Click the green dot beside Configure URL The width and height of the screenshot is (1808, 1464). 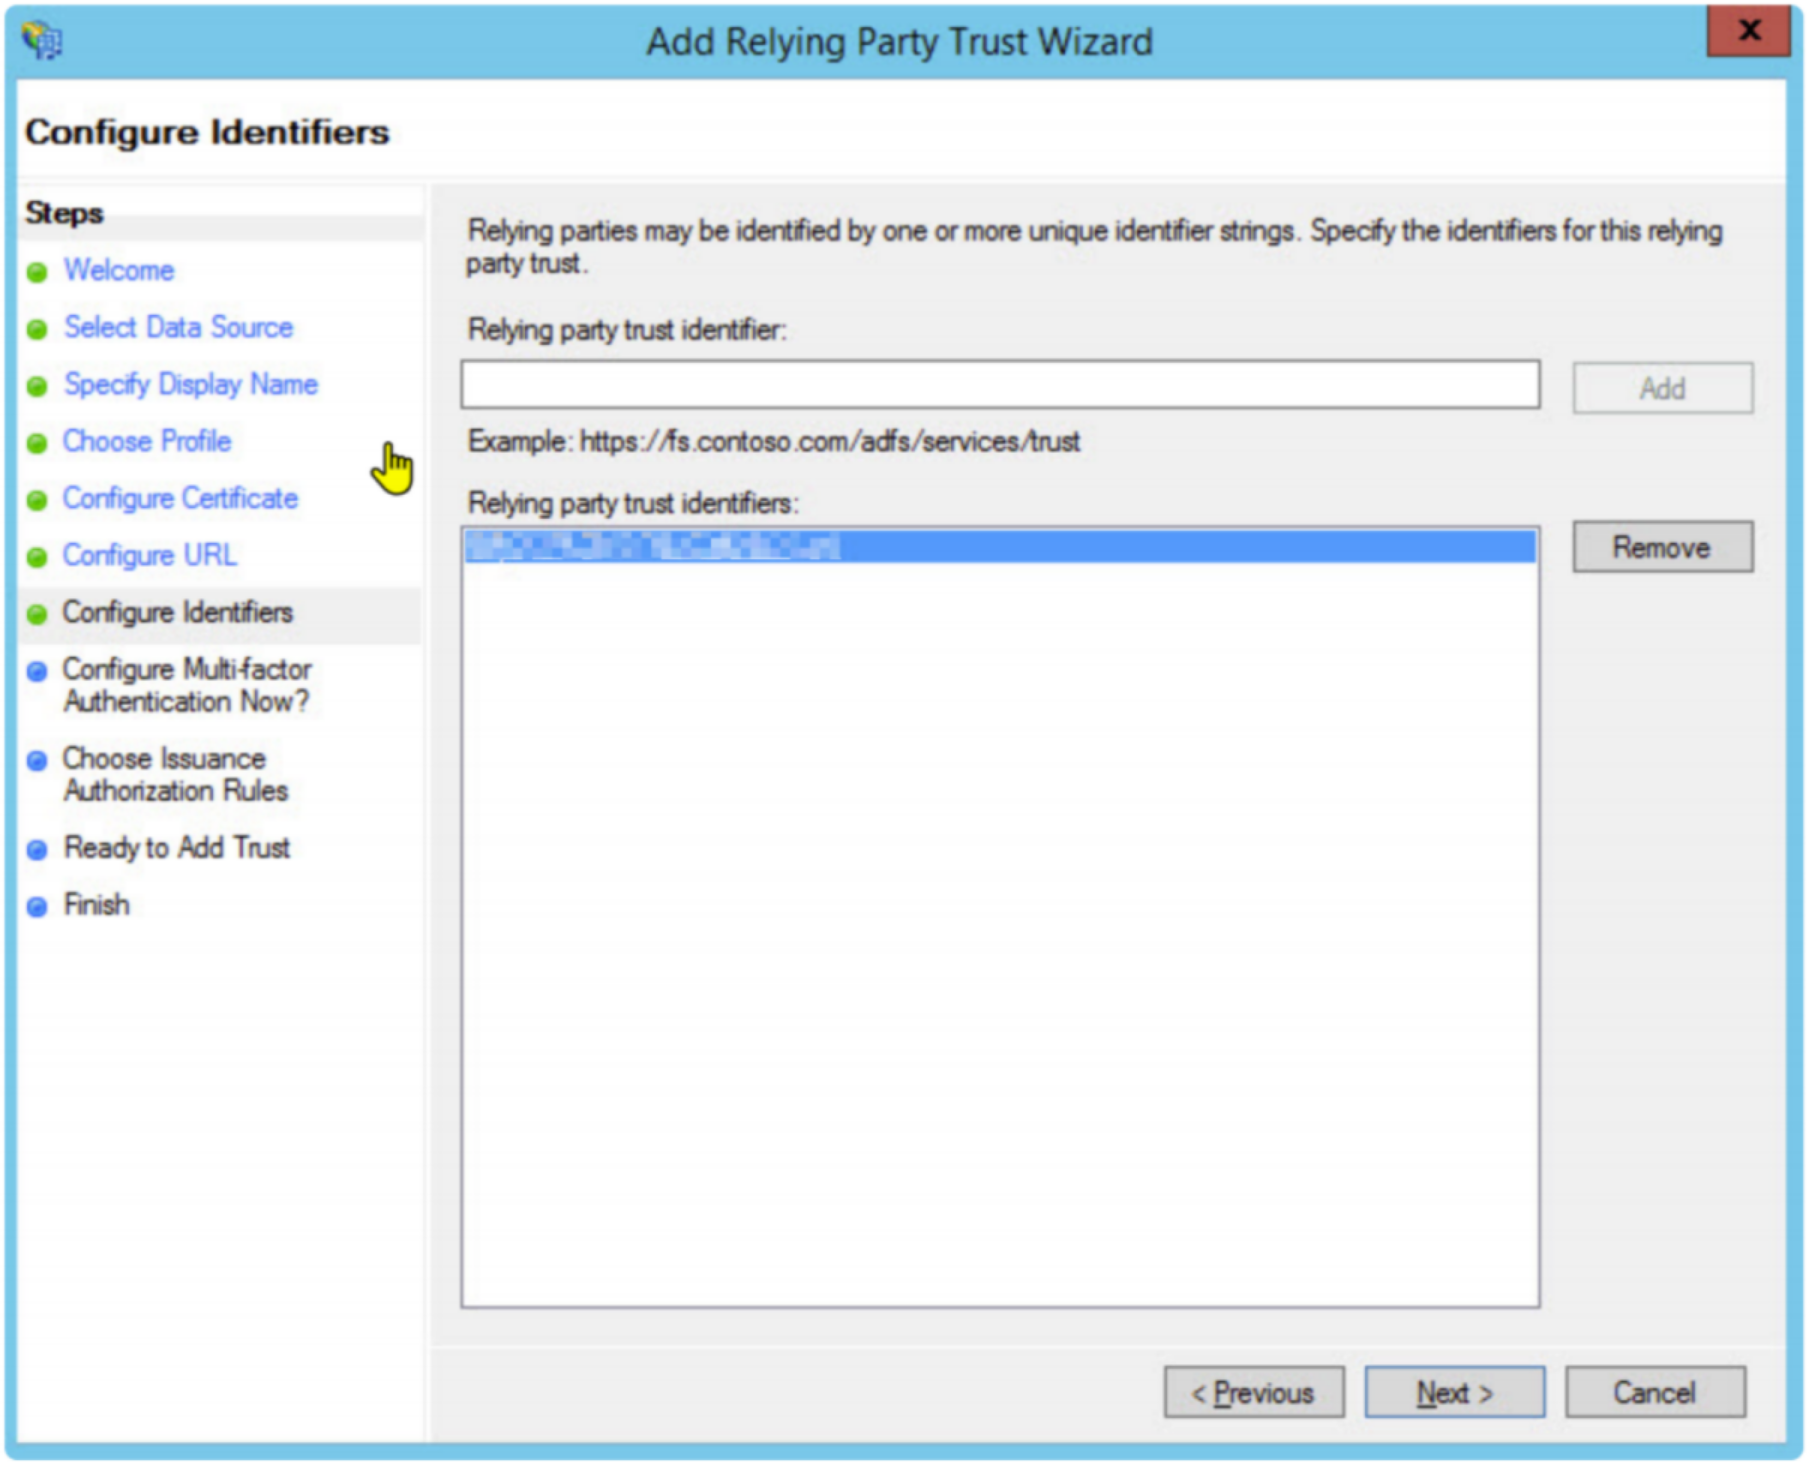[38, 557]
